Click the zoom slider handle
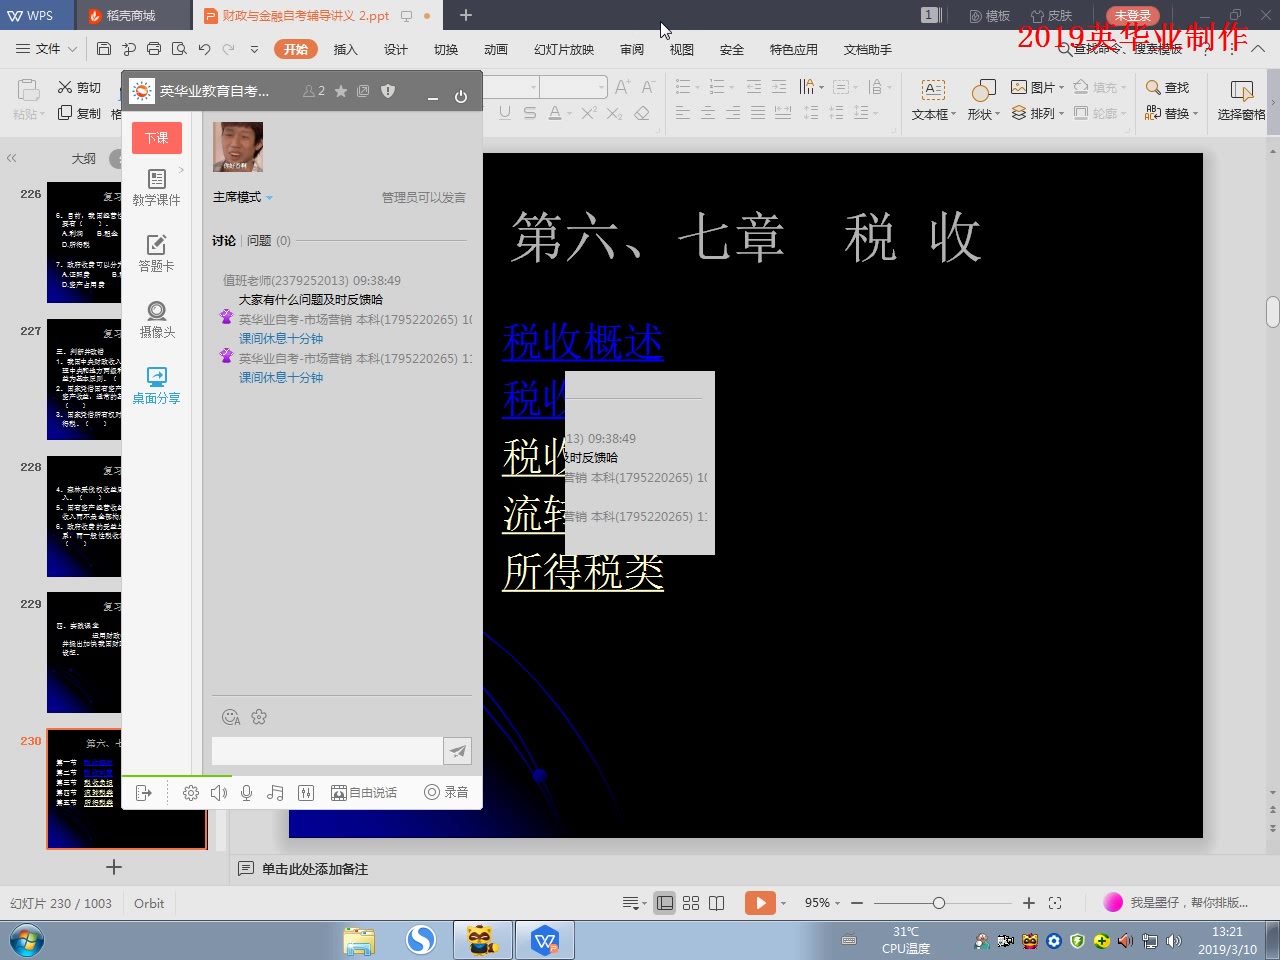 pos(938,903)
